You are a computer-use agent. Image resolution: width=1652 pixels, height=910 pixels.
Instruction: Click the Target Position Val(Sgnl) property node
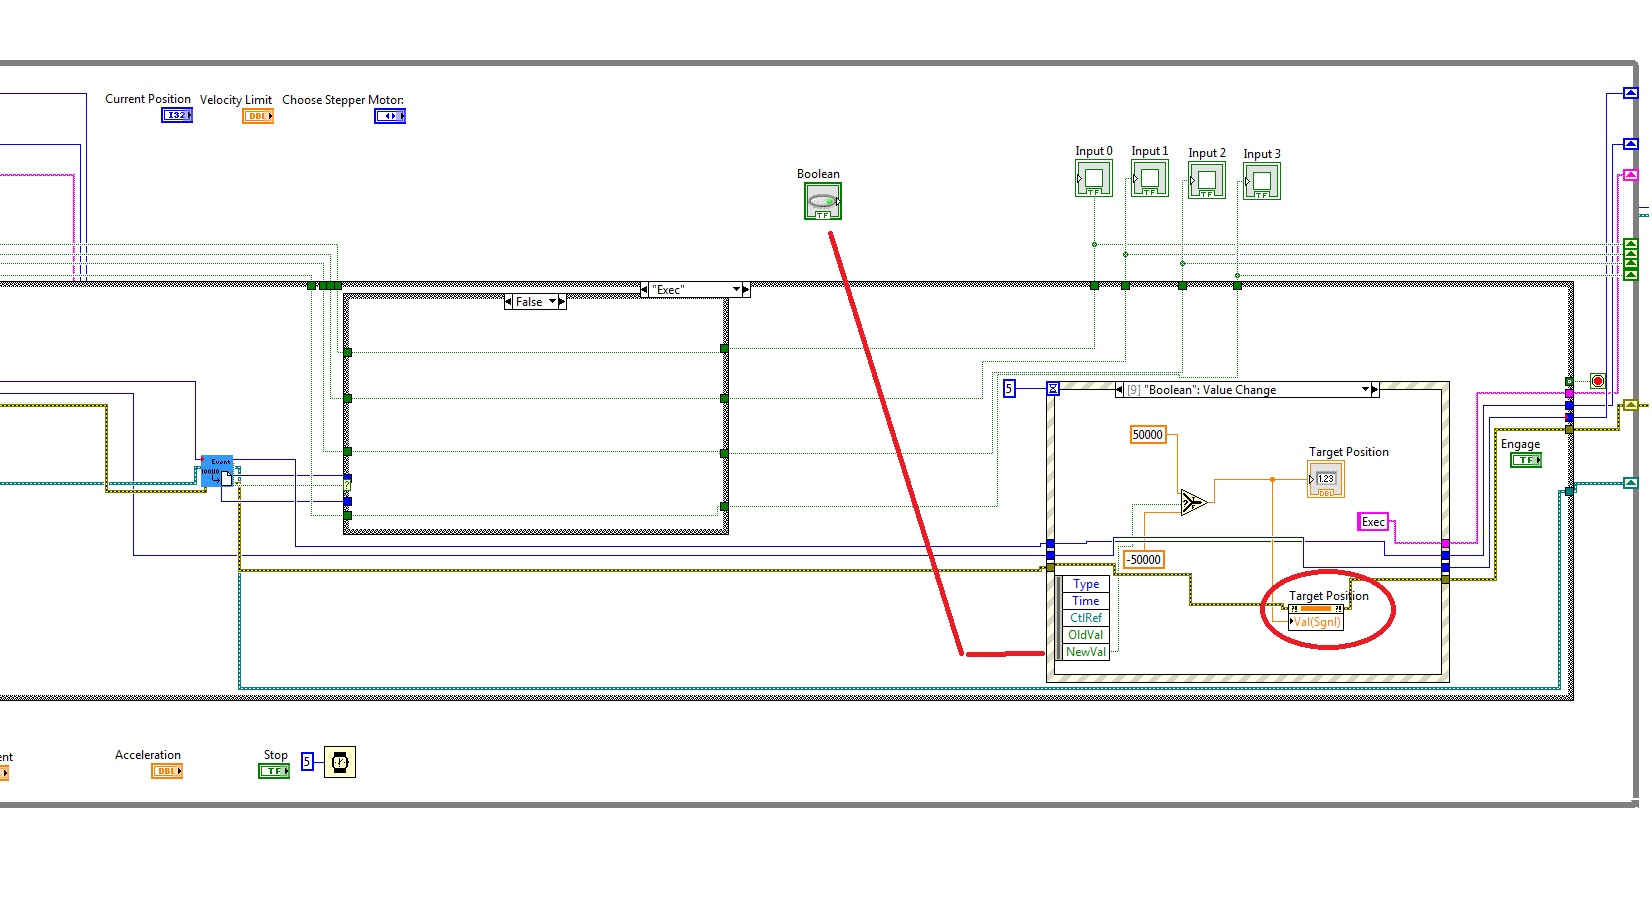click(x=1316, y=616)
